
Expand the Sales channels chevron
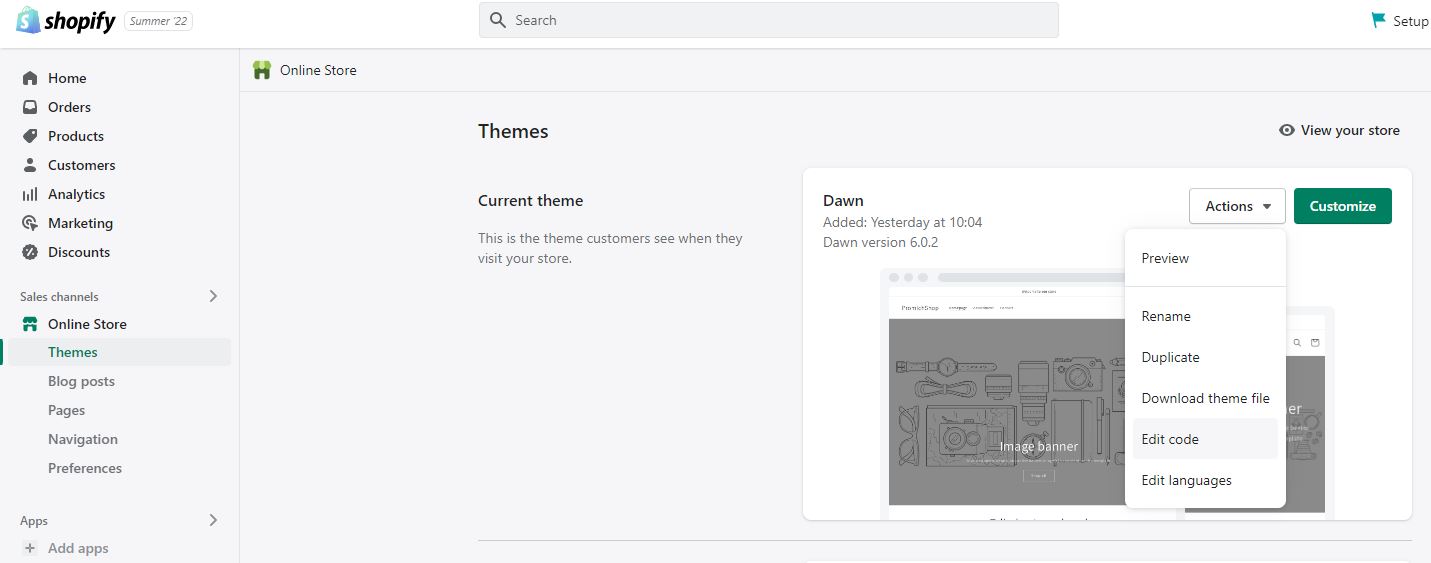coord(213,296)
